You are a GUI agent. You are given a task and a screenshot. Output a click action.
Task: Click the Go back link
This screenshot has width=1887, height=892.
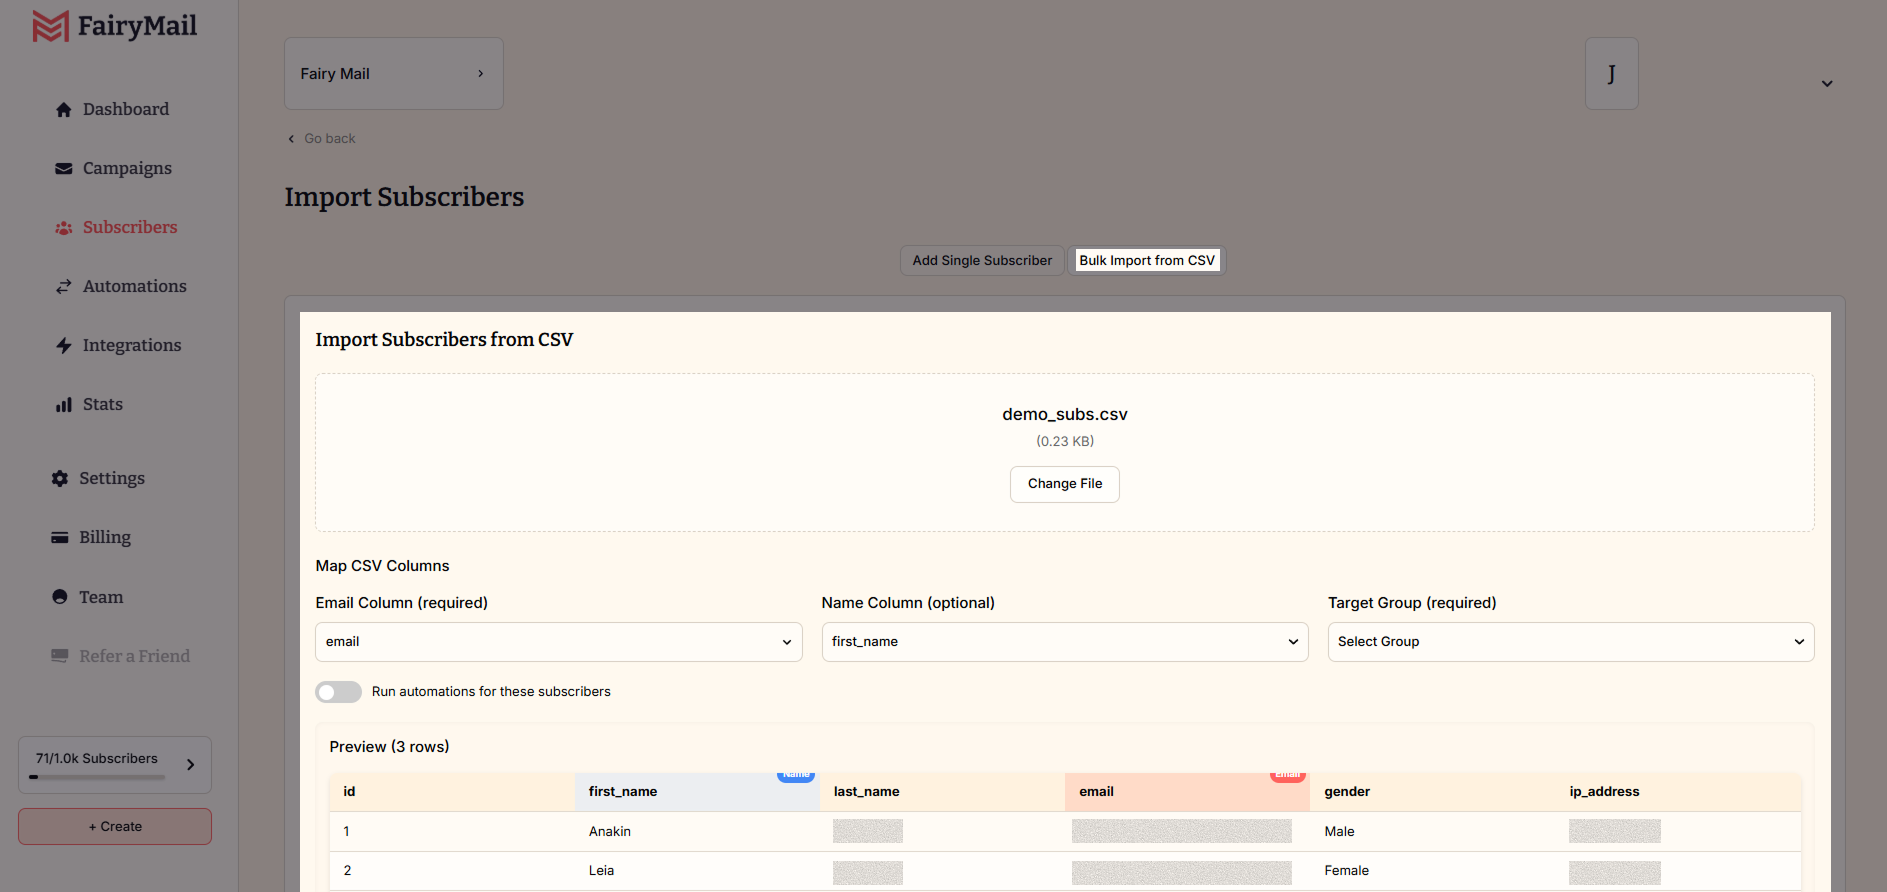(328, 139)
